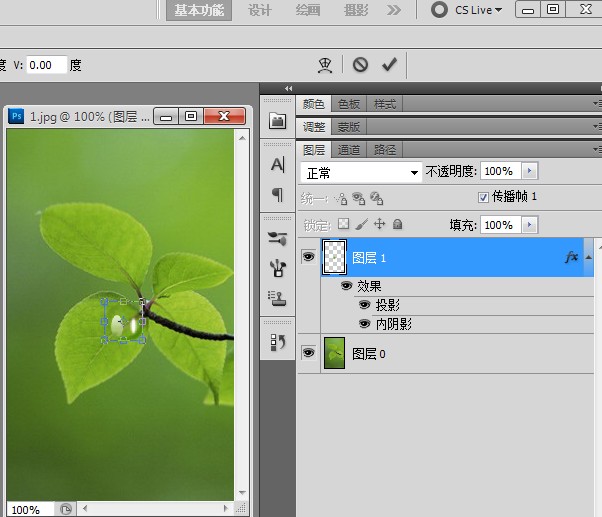This screenshot has width=602, height=517.
Task: Click the document vertical scrollbar down arrow
Action: [242, 492]
